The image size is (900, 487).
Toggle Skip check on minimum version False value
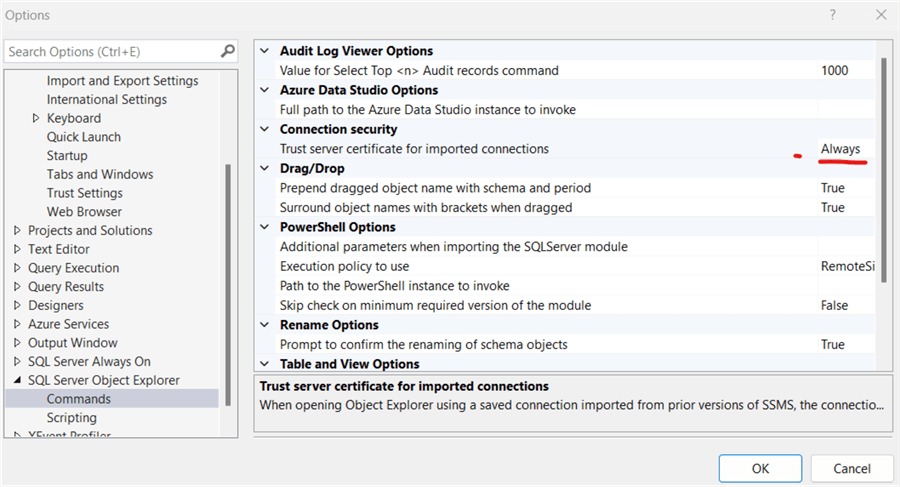[x=834, y=305]
